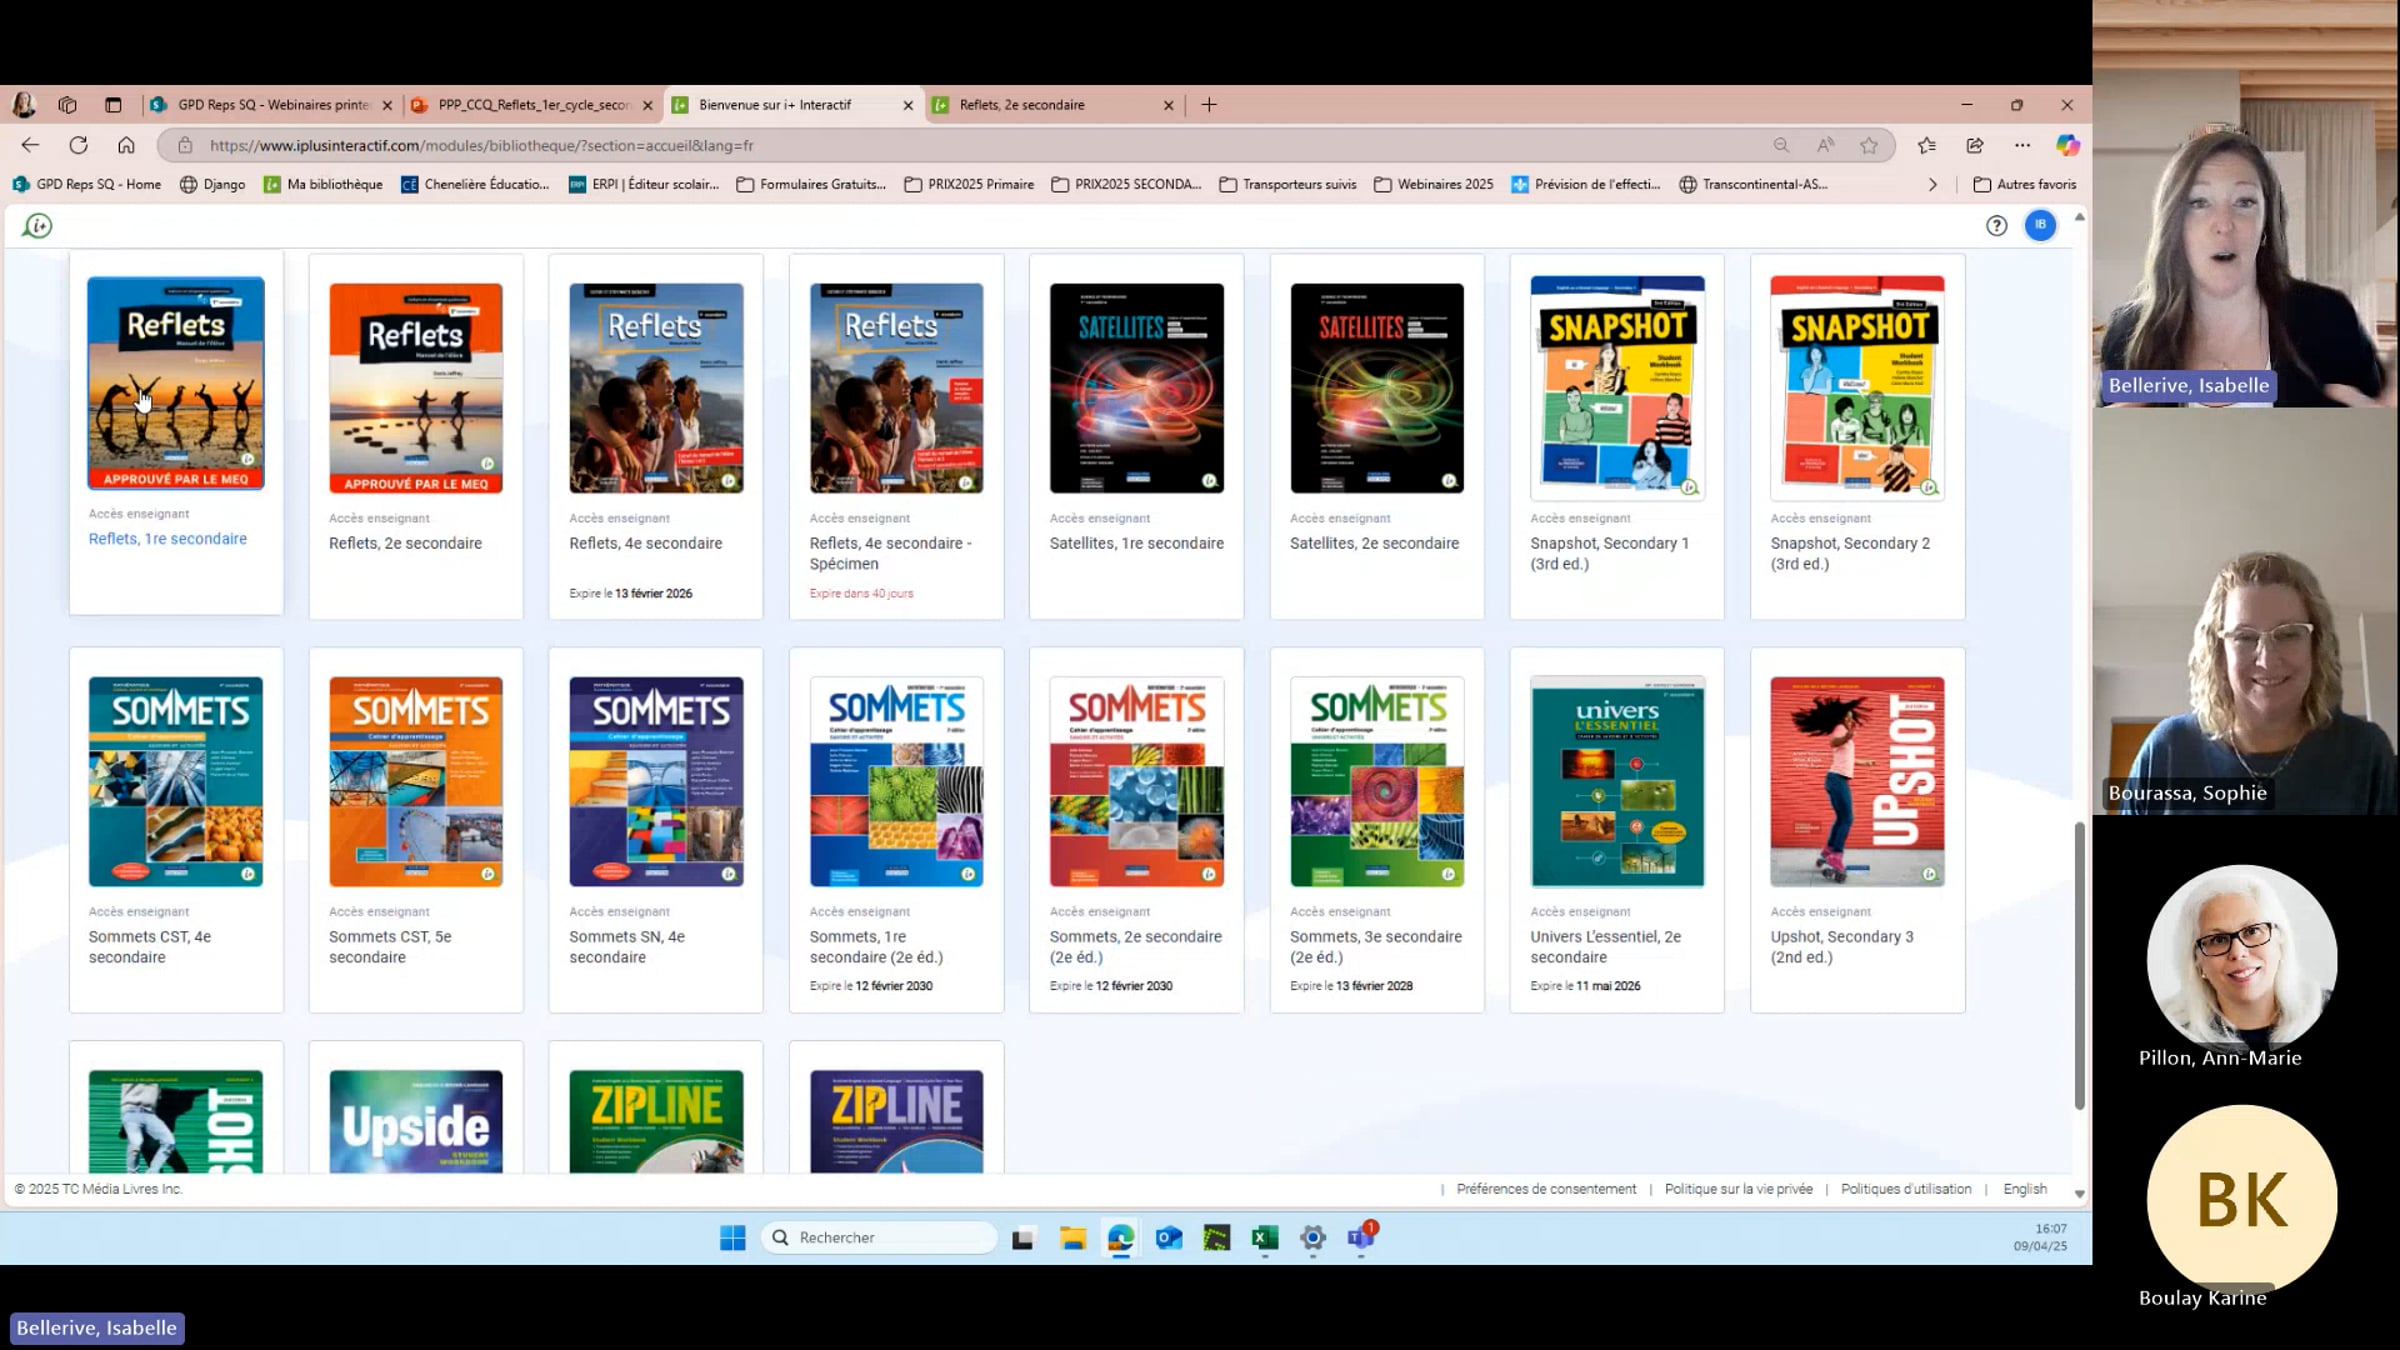Switch to Reflets, 2e secondaire browser tab
Image resolution: width=2400 pixels, height=1350 pixels.
tap(1053, 105)
